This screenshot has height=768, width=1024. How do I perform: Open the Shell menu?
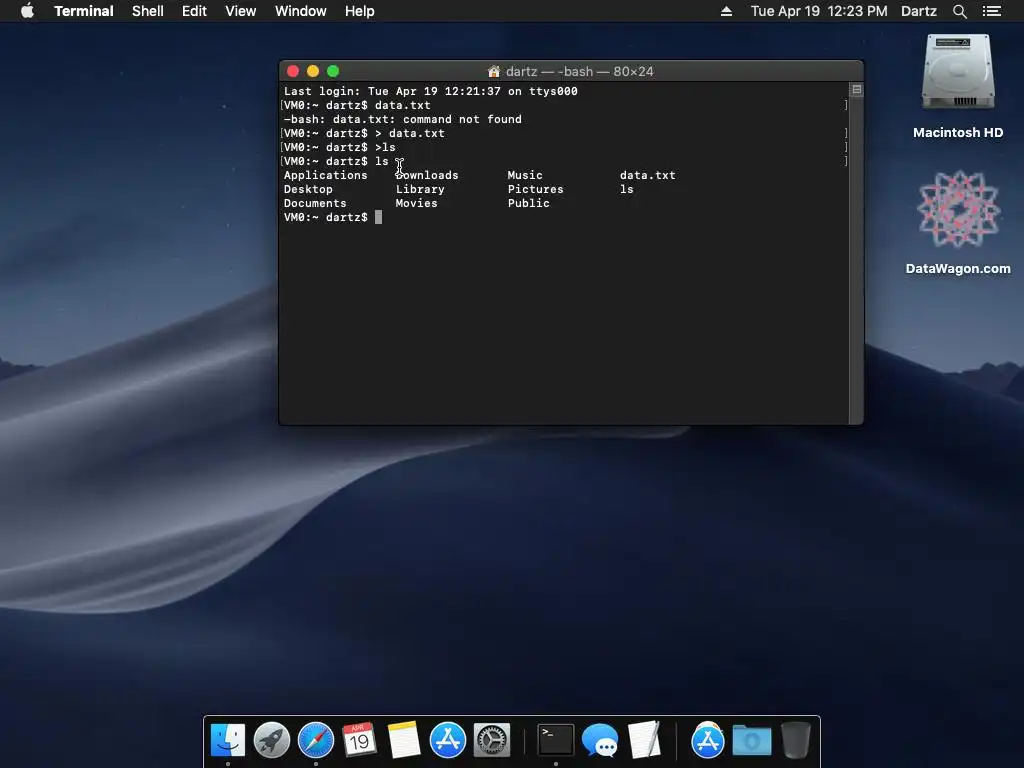(x=148, y=11)
